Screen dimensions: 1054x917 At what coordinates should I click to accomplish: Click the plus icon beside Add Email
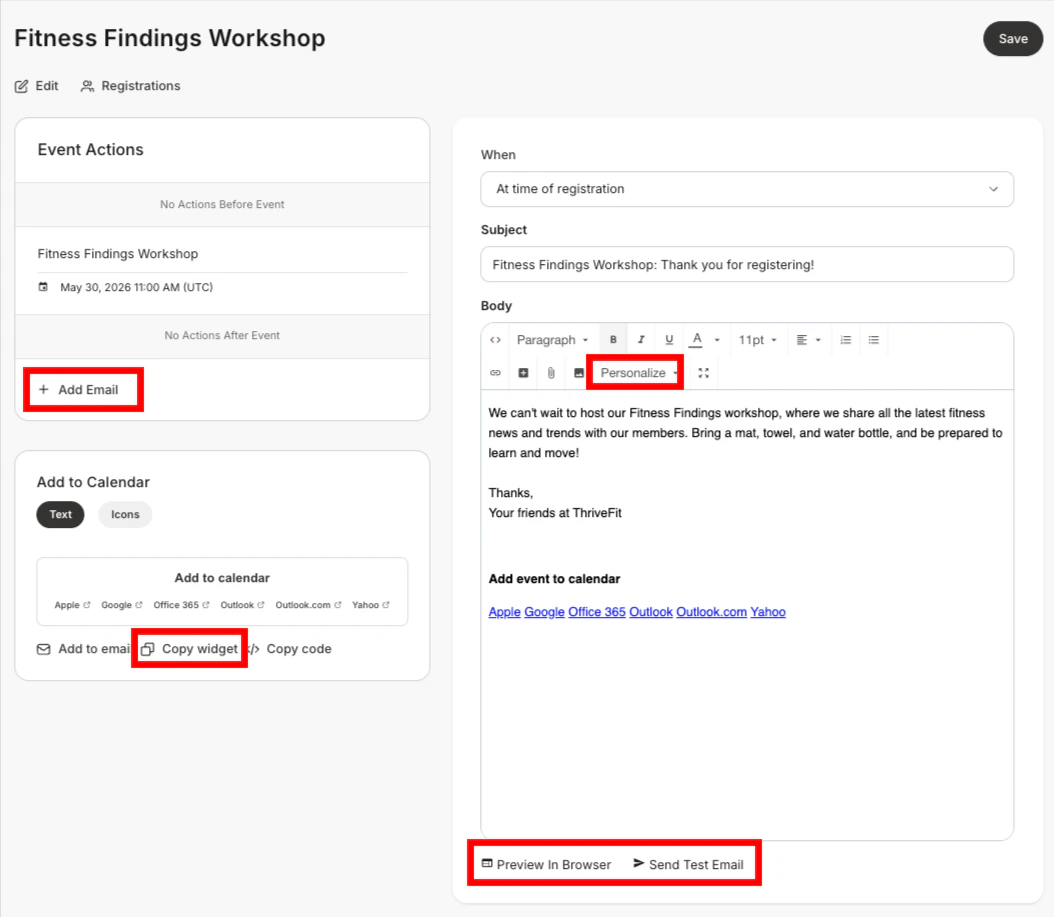44,389
